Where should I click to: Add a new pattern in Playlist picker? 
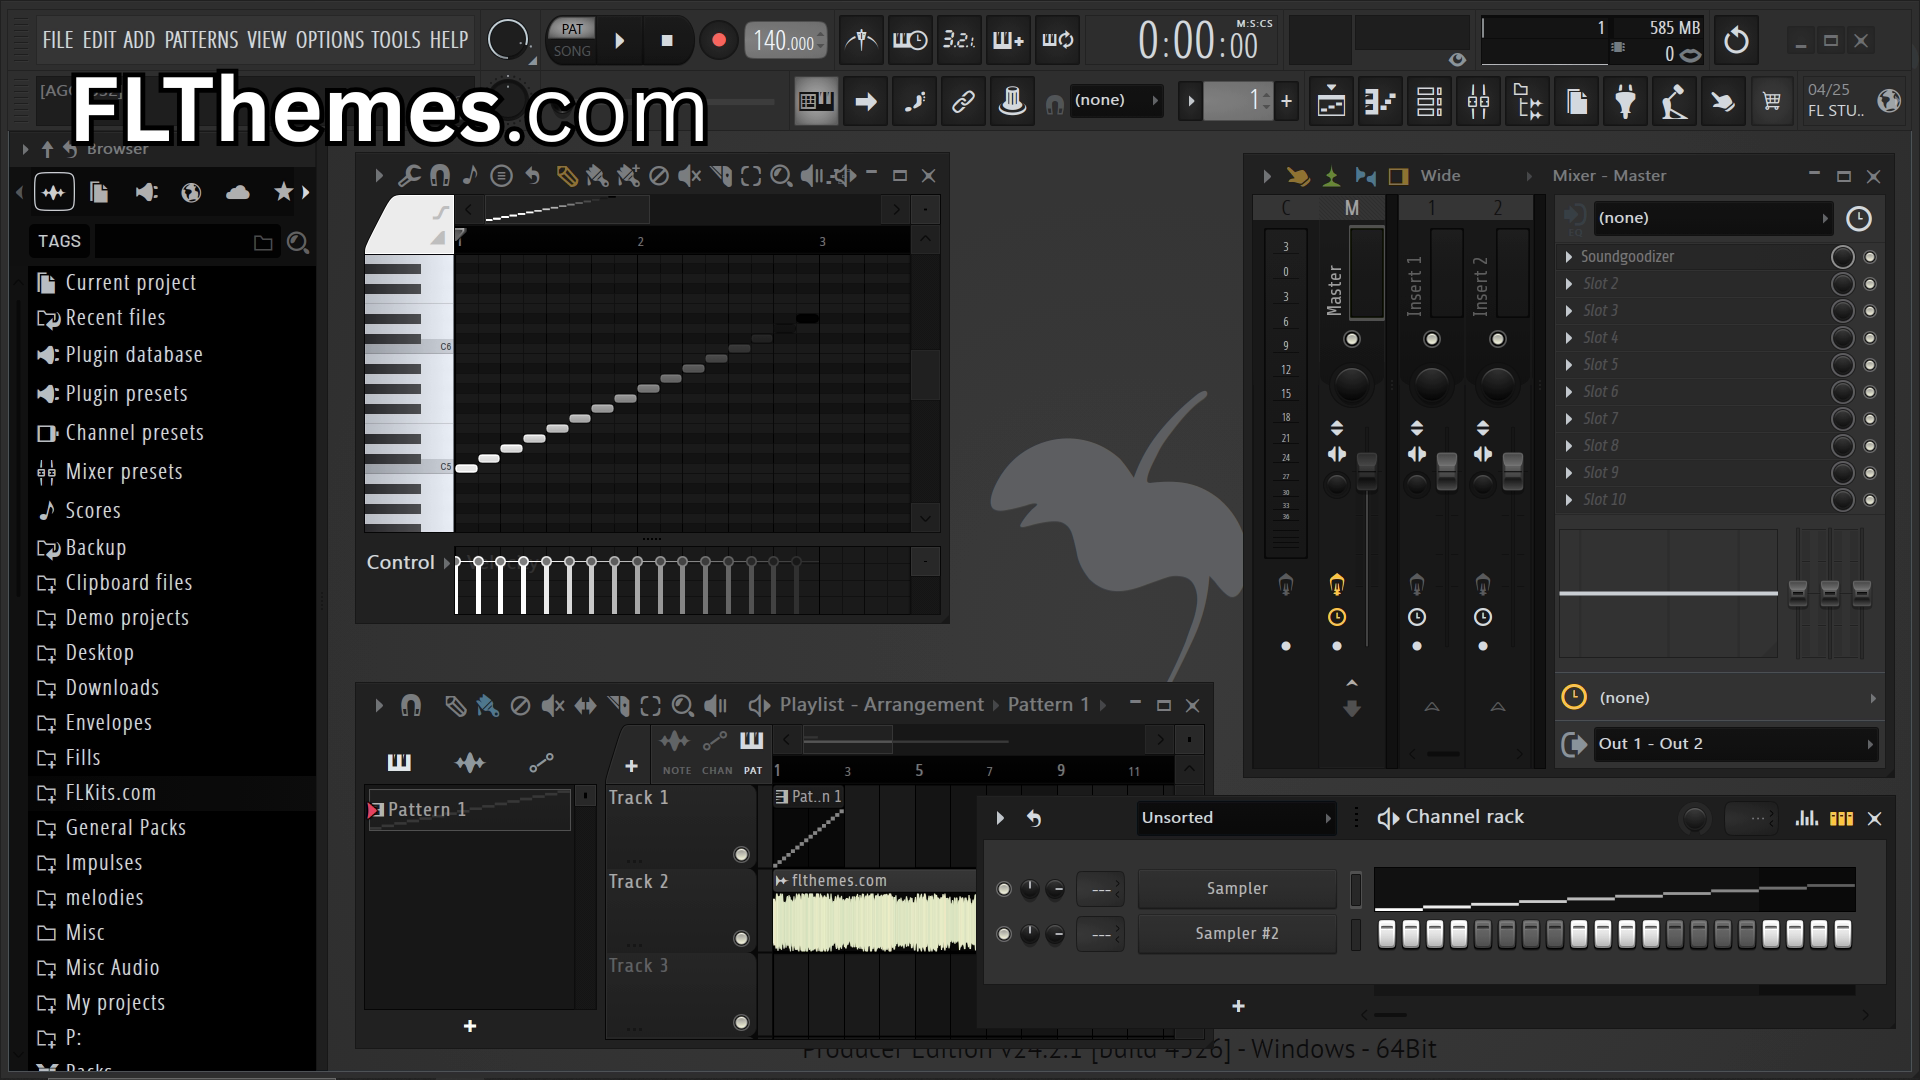pyautogui.click(x=470, y=1026)
